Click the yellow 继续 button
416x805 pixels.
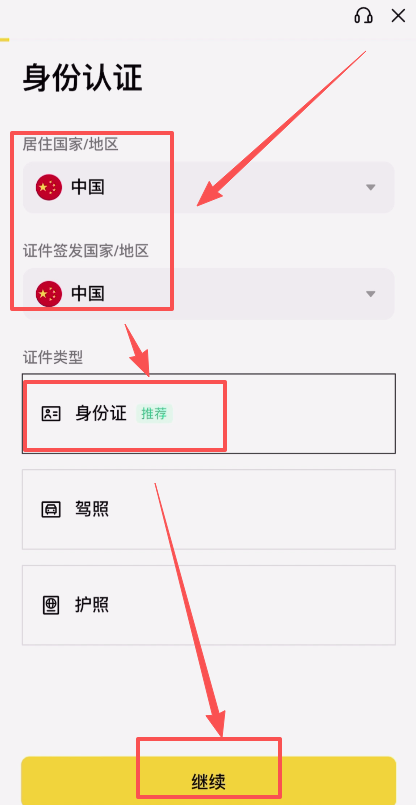209,780
